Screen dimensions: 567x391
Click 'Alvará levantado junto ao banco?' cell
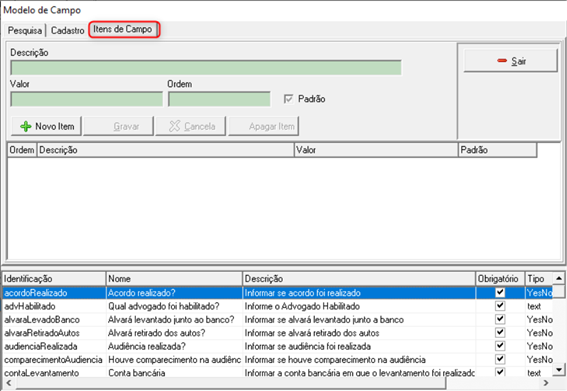[174, 320]
